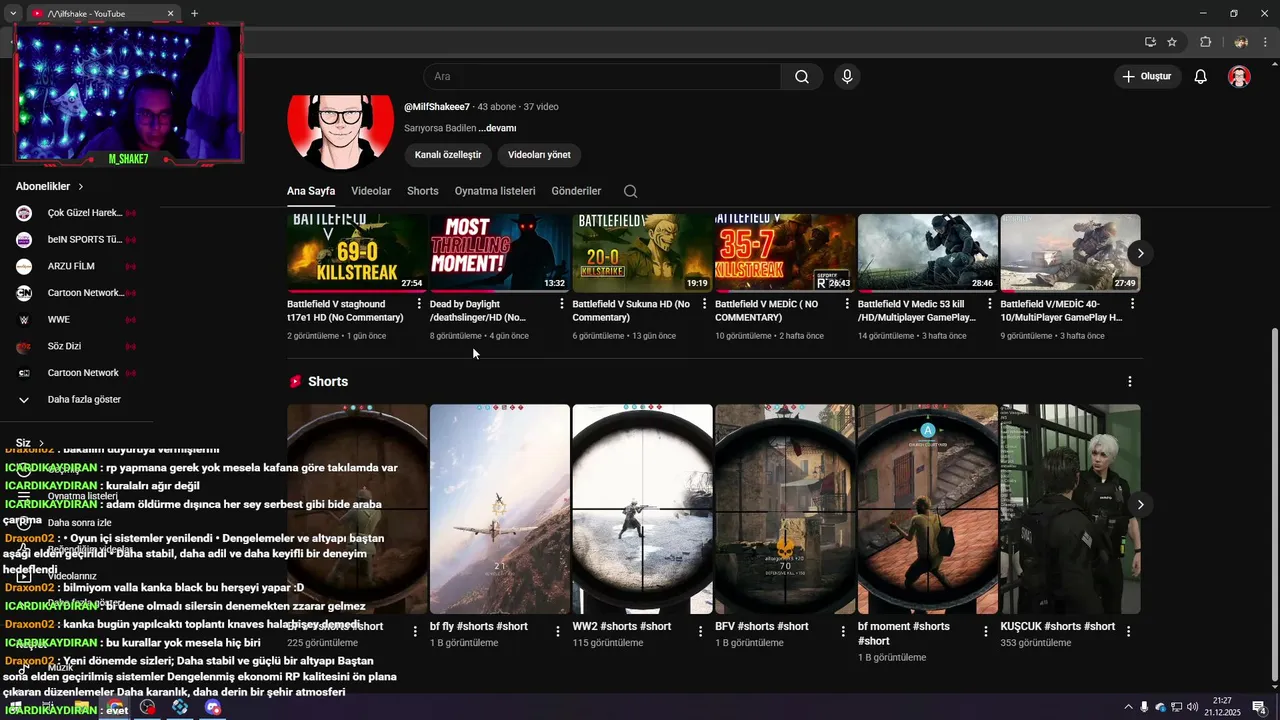Image resolution: width=1280 pixels, height=720 pixels.
Task: Open Battlefield V Medic 53 kill title
Action: (917, 310)
